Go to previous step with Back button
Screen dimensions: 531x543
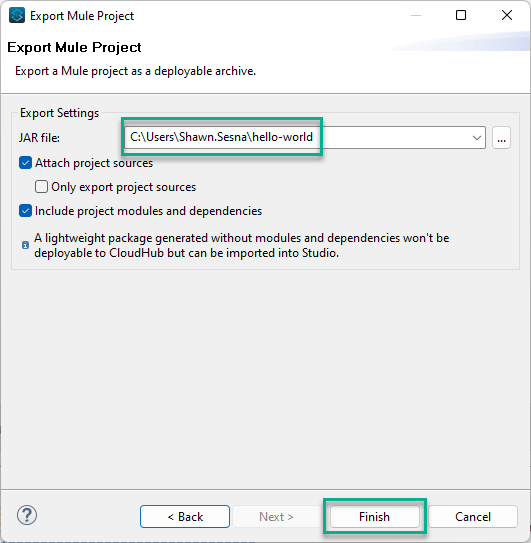(185, 517)
